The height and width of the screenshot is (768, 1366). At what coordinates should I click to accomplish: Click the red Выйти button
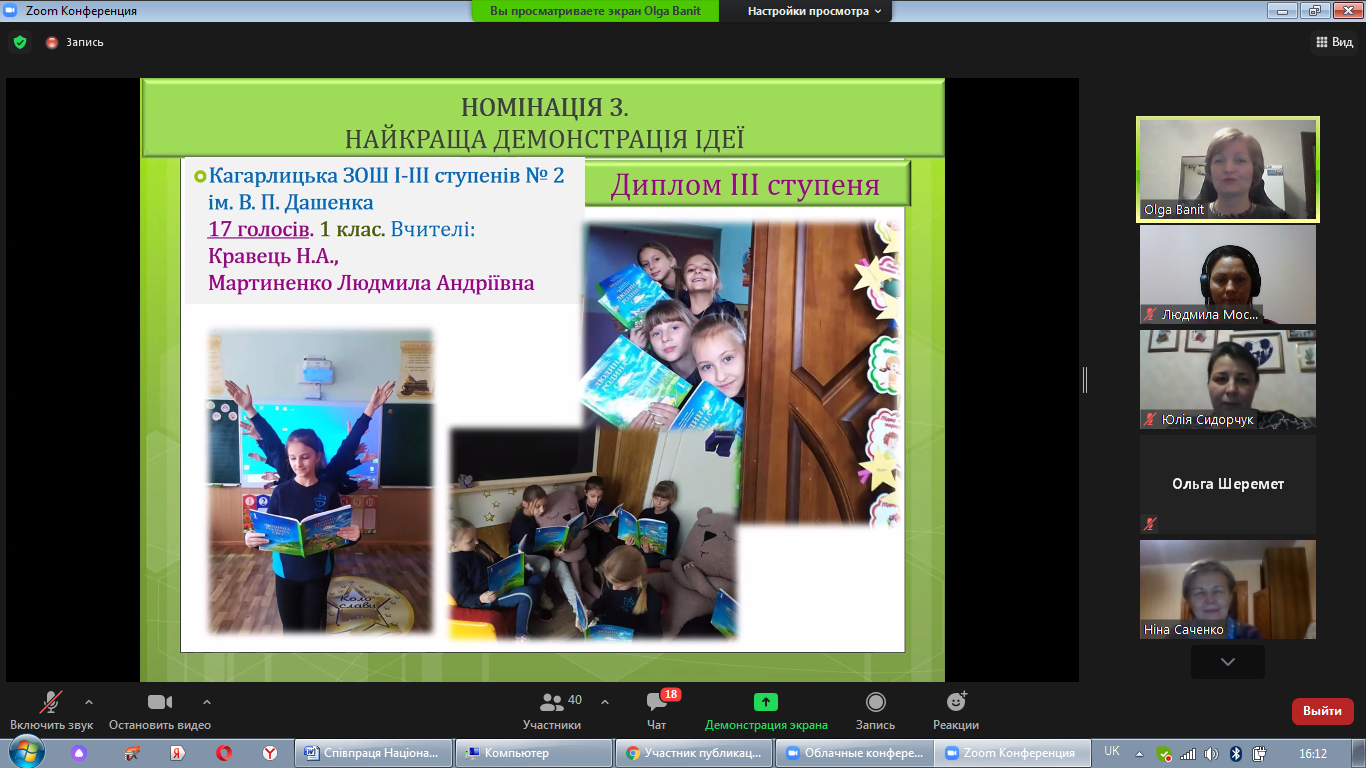[x=1322, y=711]
